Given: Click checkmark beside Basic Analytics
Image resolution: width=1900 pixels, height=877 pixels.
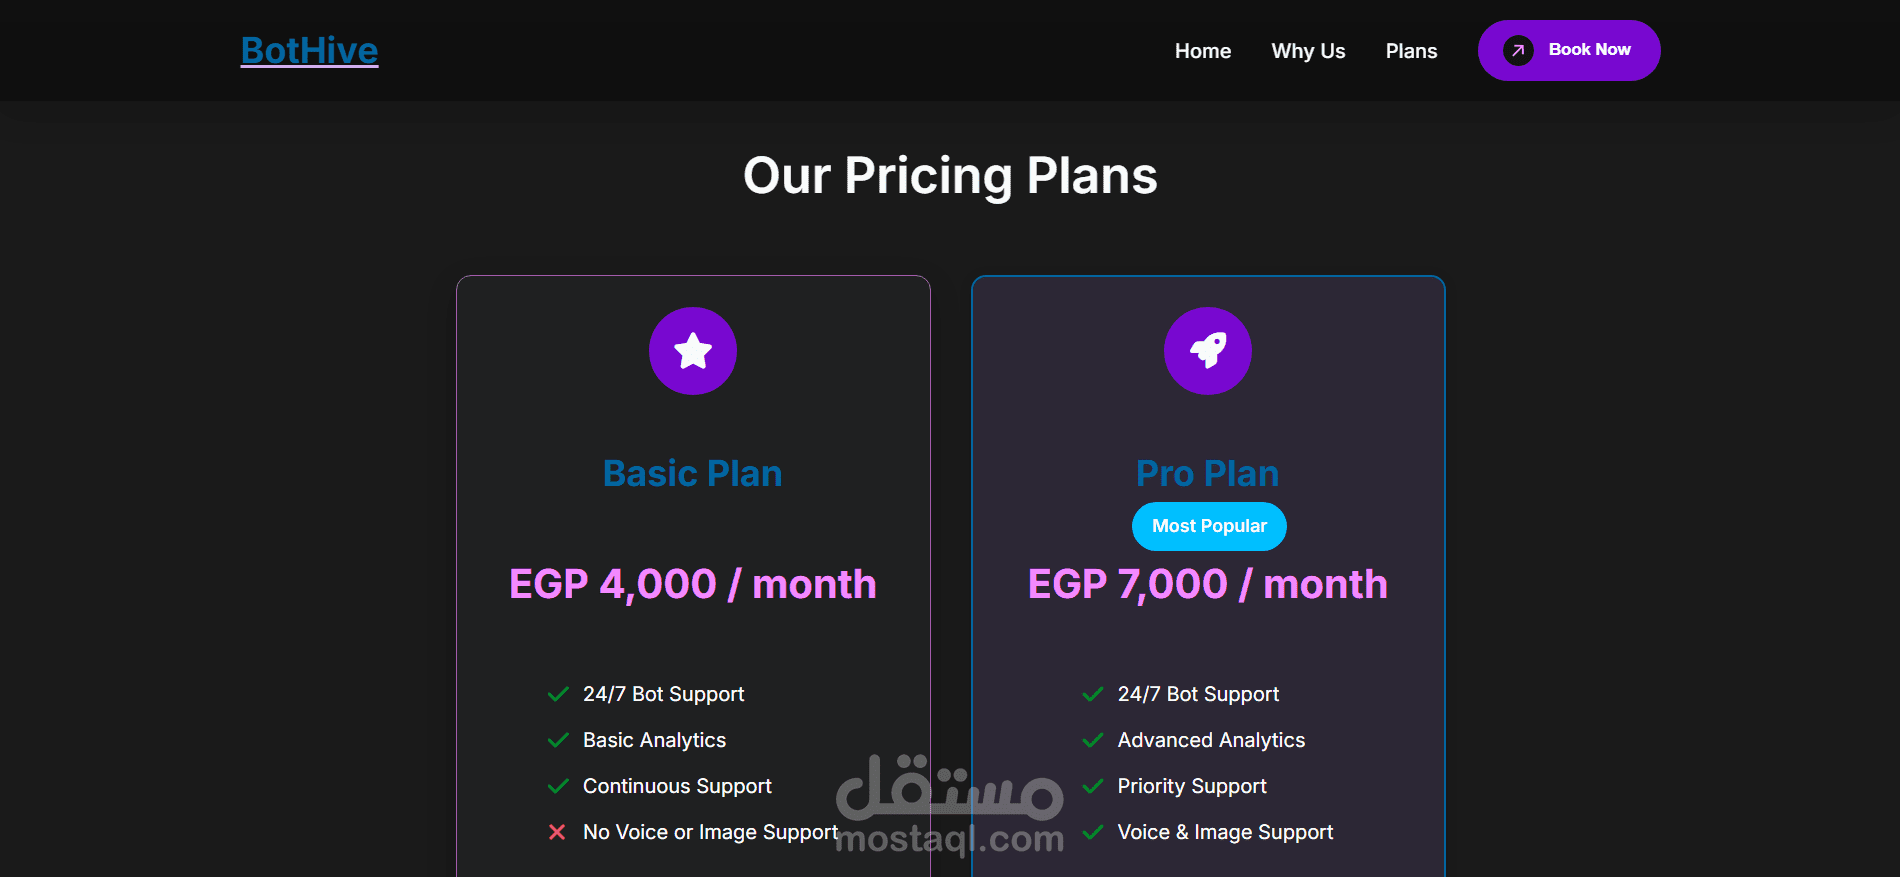Looking at the screenshot, I should pyautogui.click(x=558, y=740).
